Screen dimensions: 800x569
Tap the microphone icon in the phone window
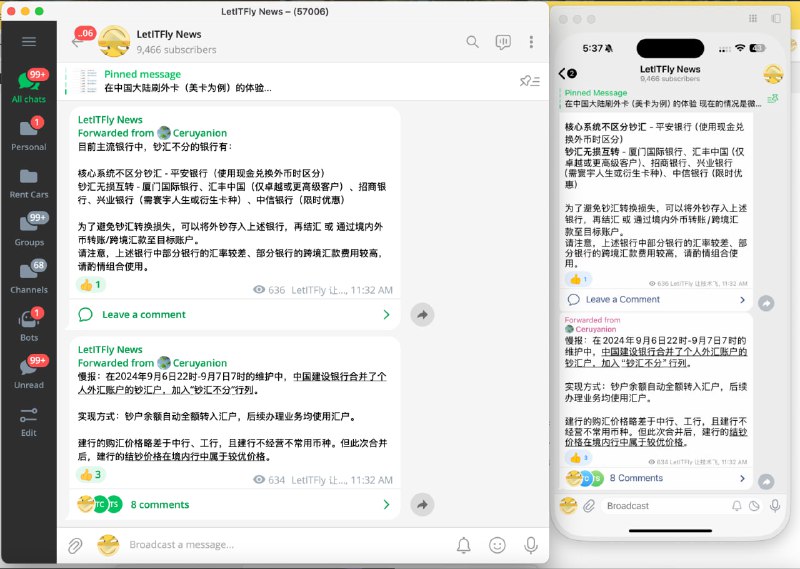pyautogui.click(x=774, y=506)
